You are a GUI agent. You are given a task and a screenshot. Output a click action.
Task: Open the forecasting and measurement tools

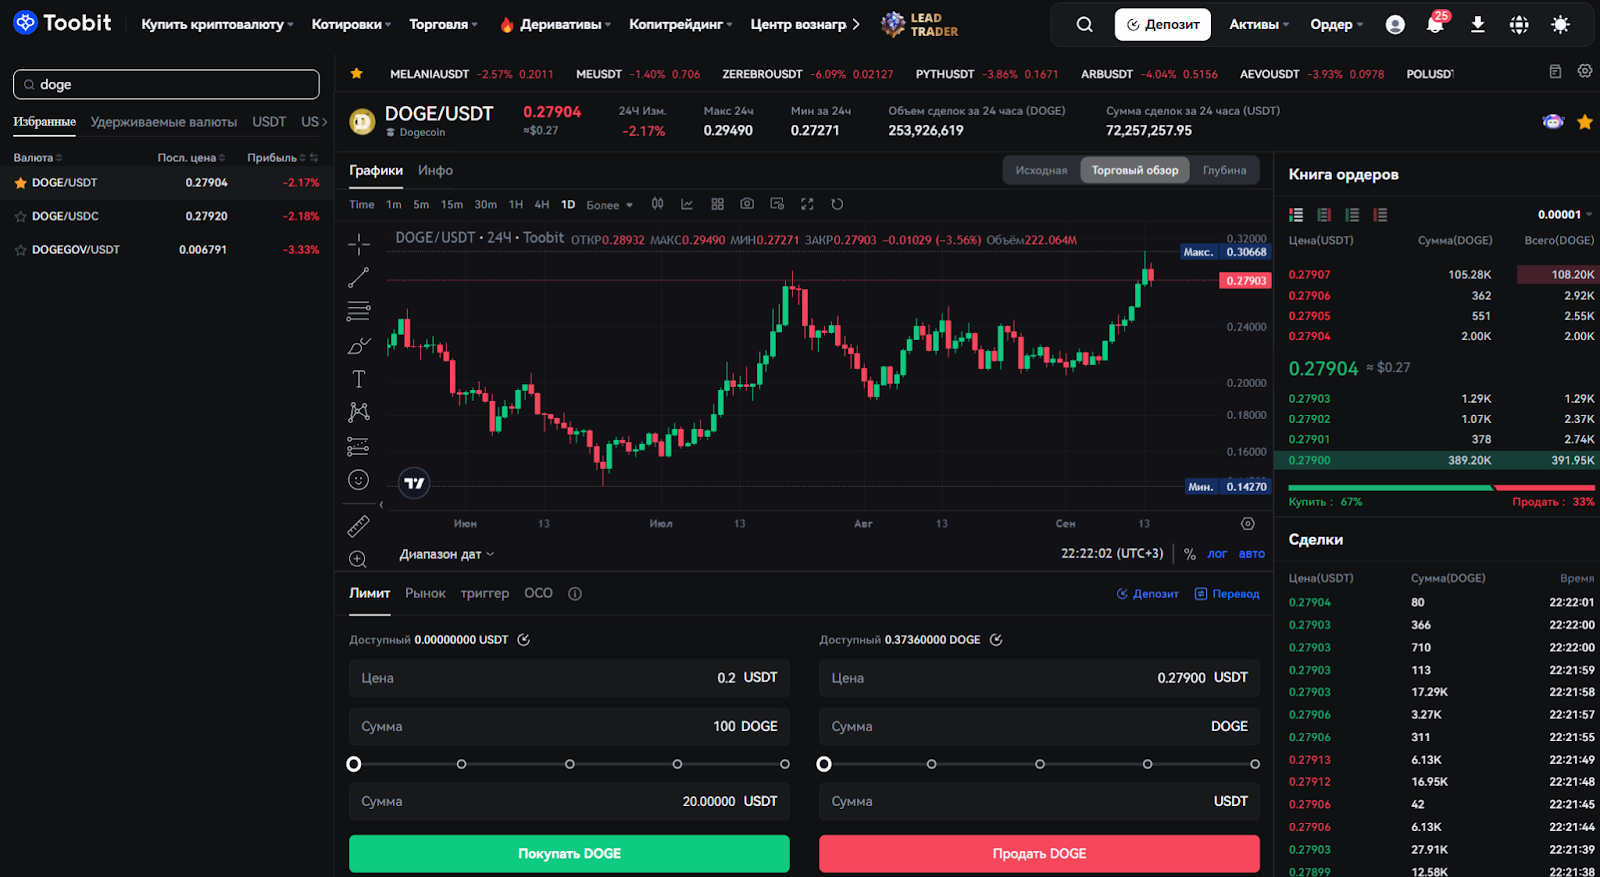pos(358,446)
